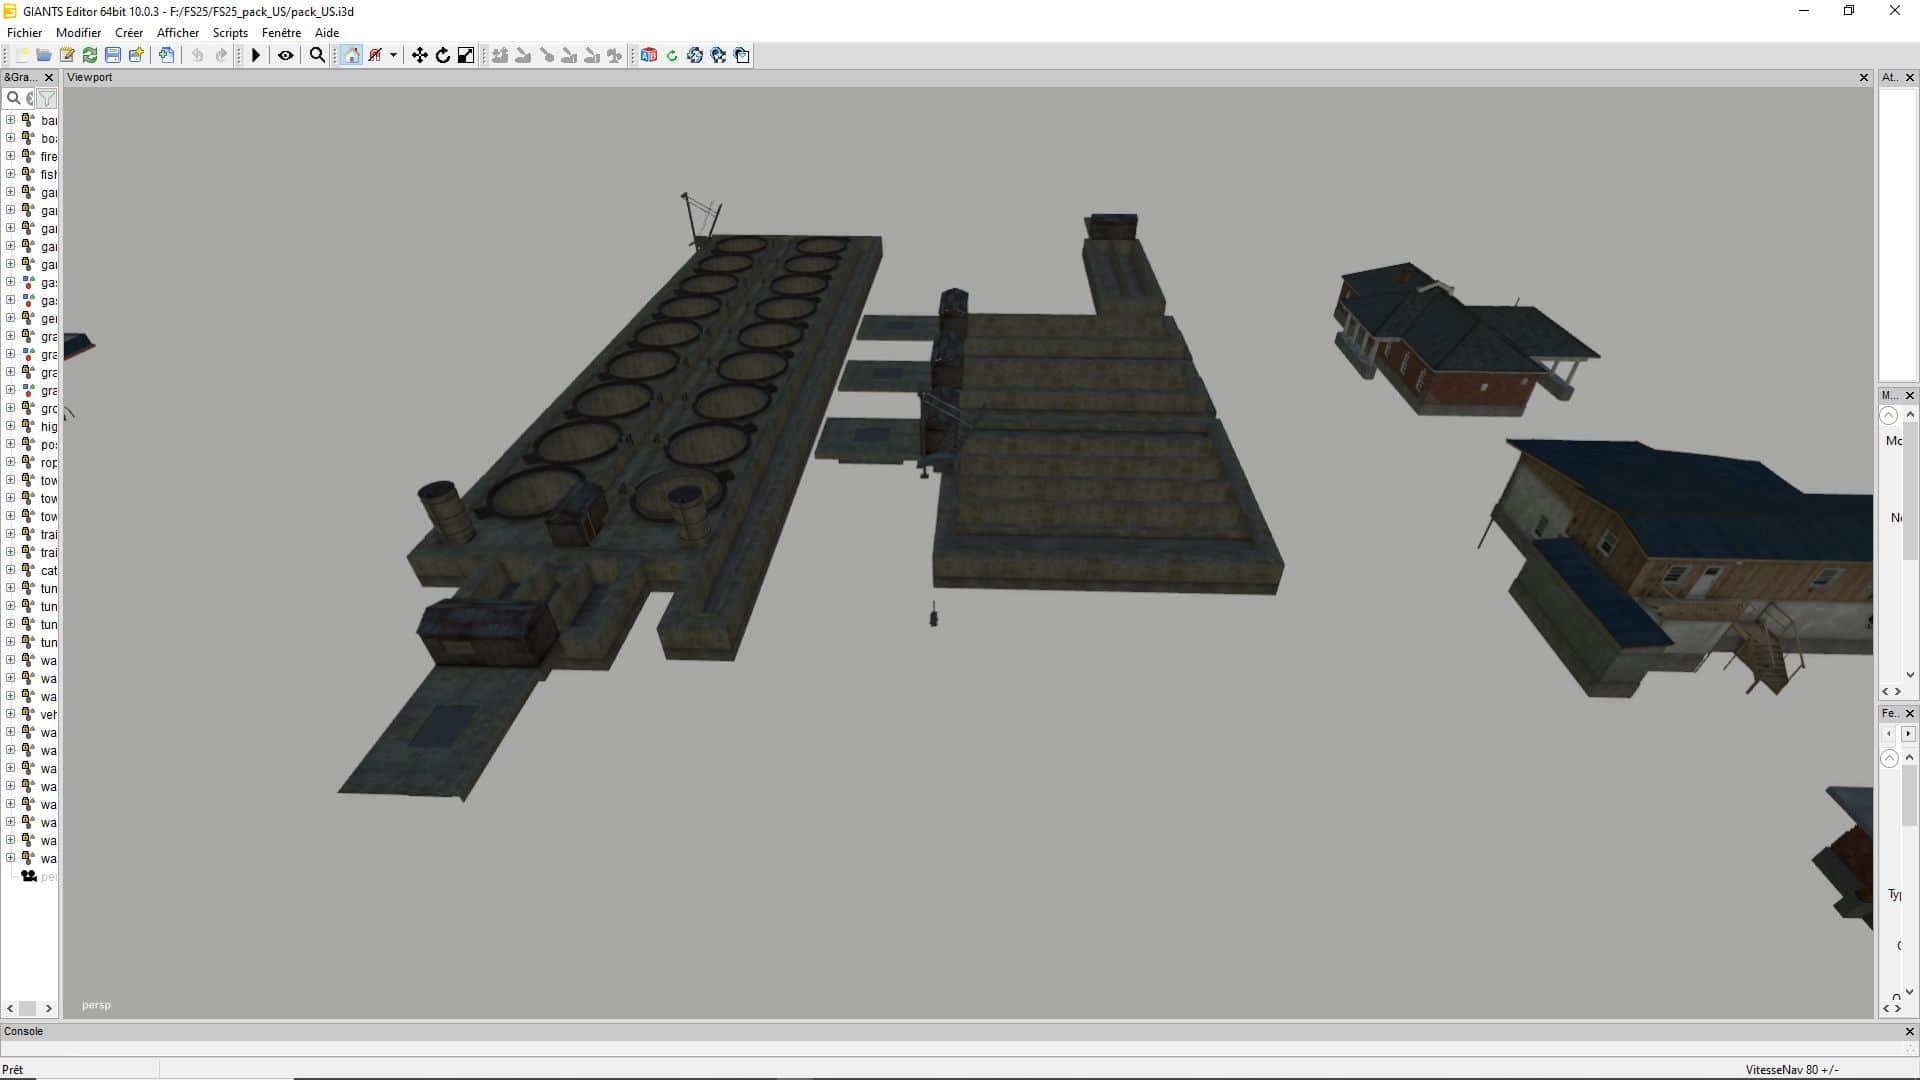
Task: Open the Scripts menu
Action: pyautogui.click(x=229, y=32)
